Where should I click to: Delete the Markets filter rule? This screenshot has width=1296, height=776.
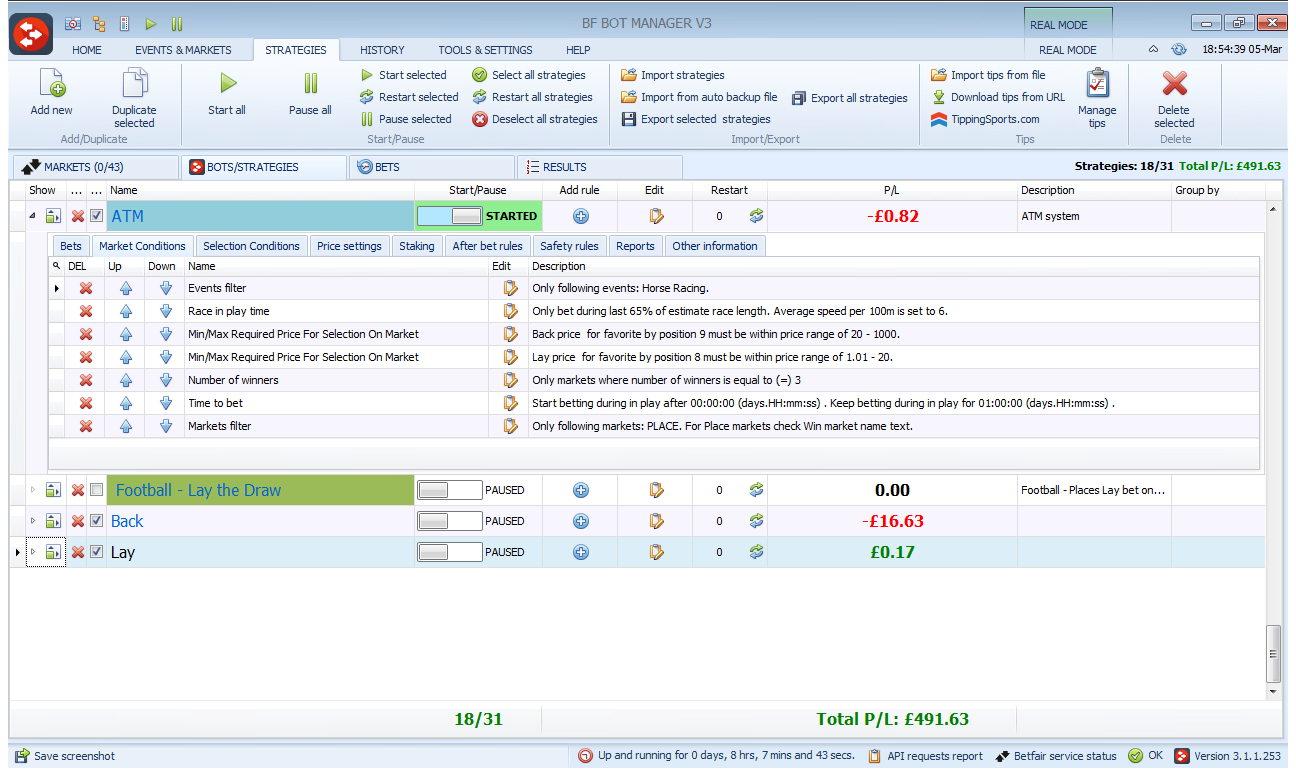coord(86,426)
